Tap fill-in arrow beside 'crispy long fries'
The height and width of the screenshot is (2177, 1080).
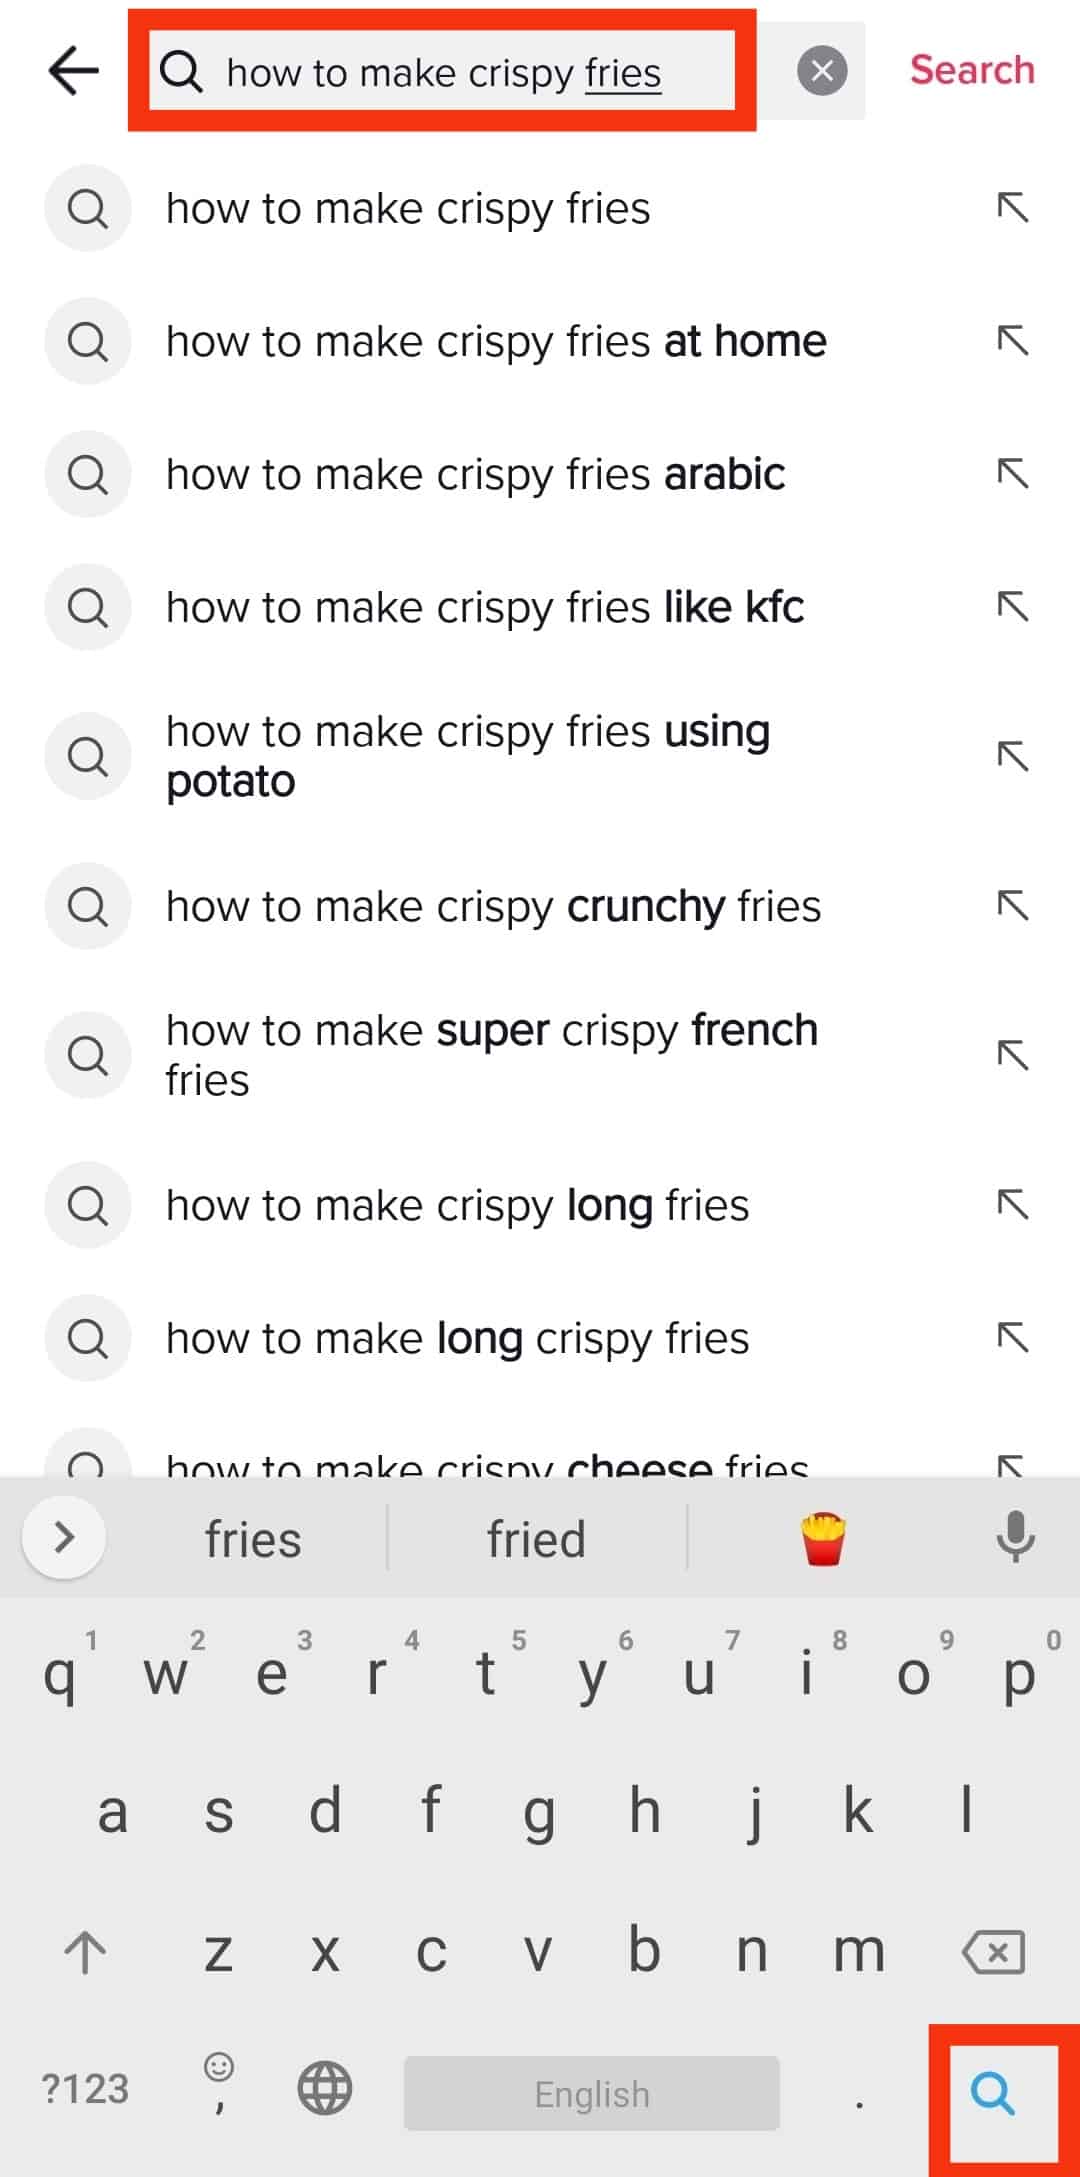coord(1012,1205)
